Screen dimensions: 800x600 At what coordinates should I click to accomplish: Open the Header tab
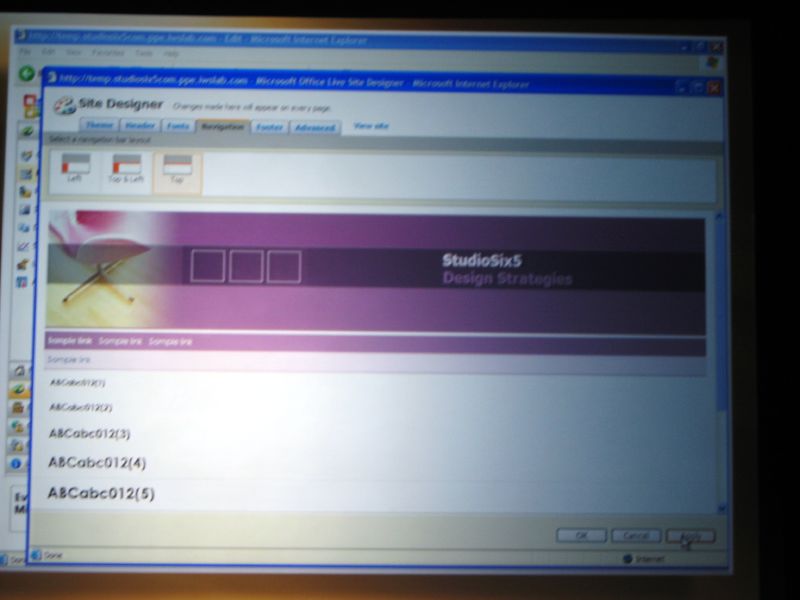[139, 126]
